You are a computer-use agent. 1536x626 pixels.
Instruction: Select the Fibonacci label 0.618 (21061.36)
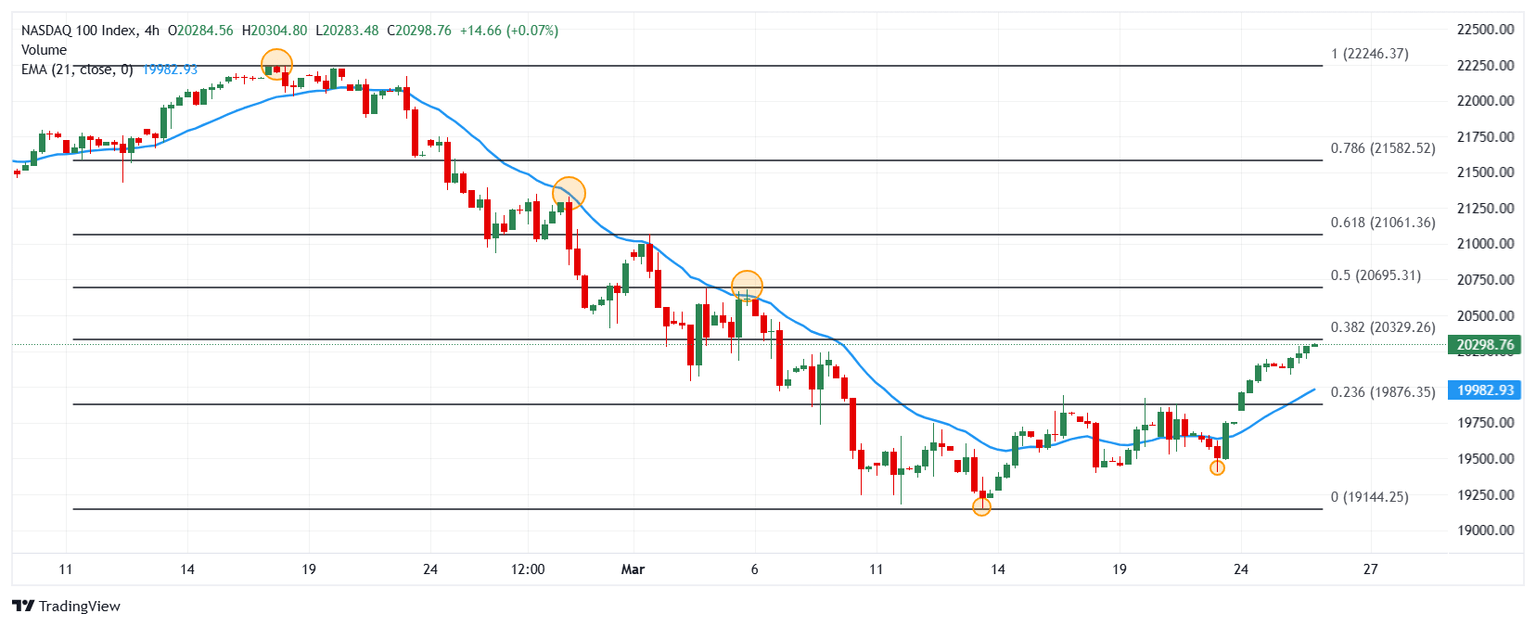(1383, 223)
